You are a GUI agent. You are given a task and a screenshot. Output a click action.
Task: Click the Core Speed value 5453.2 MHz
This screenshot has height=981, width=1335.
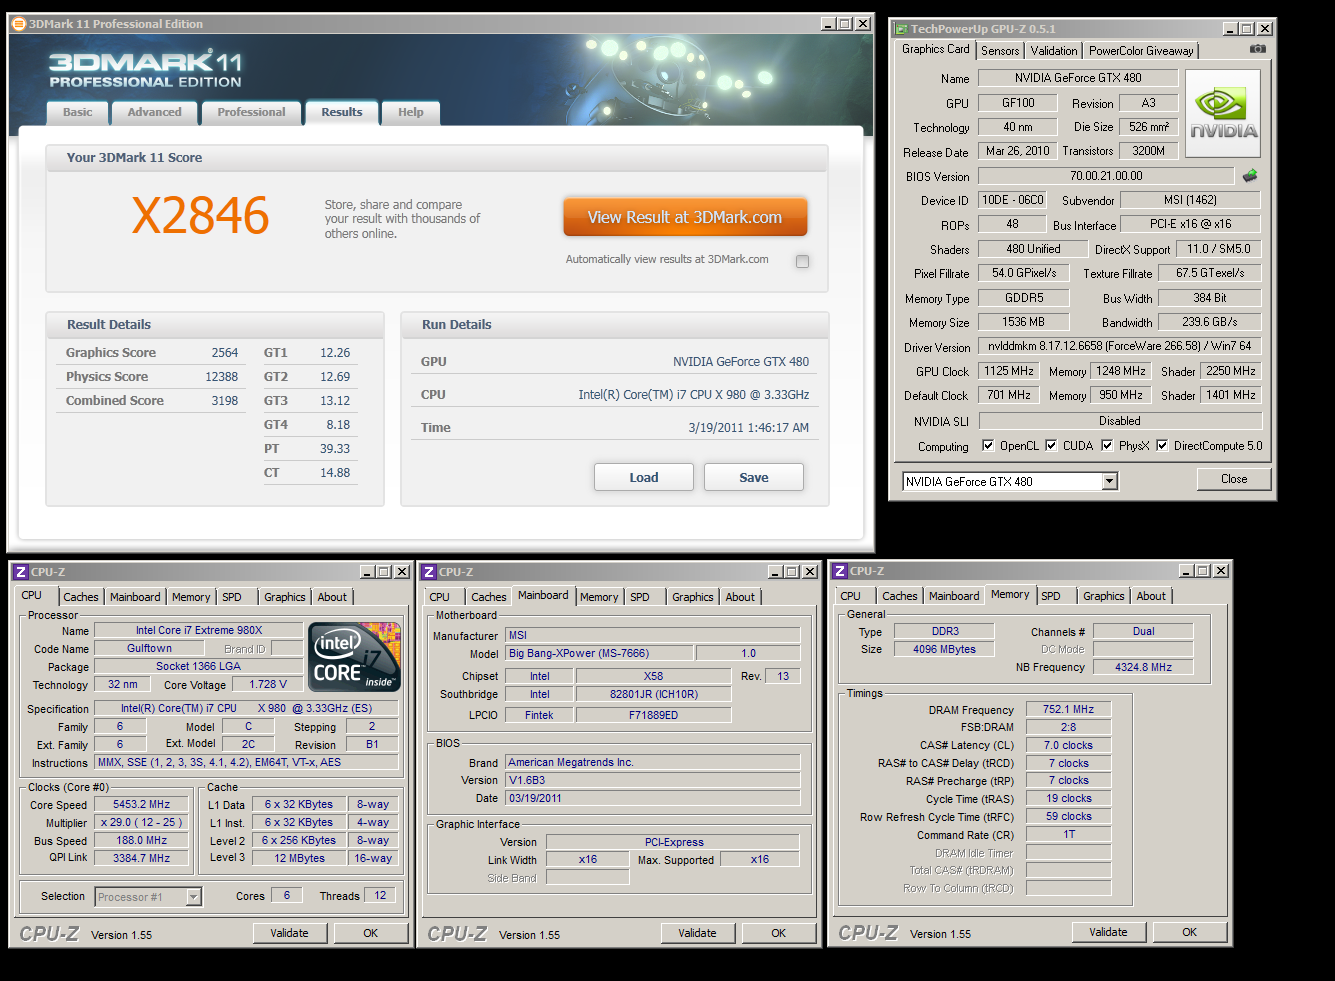click(141, 804)
